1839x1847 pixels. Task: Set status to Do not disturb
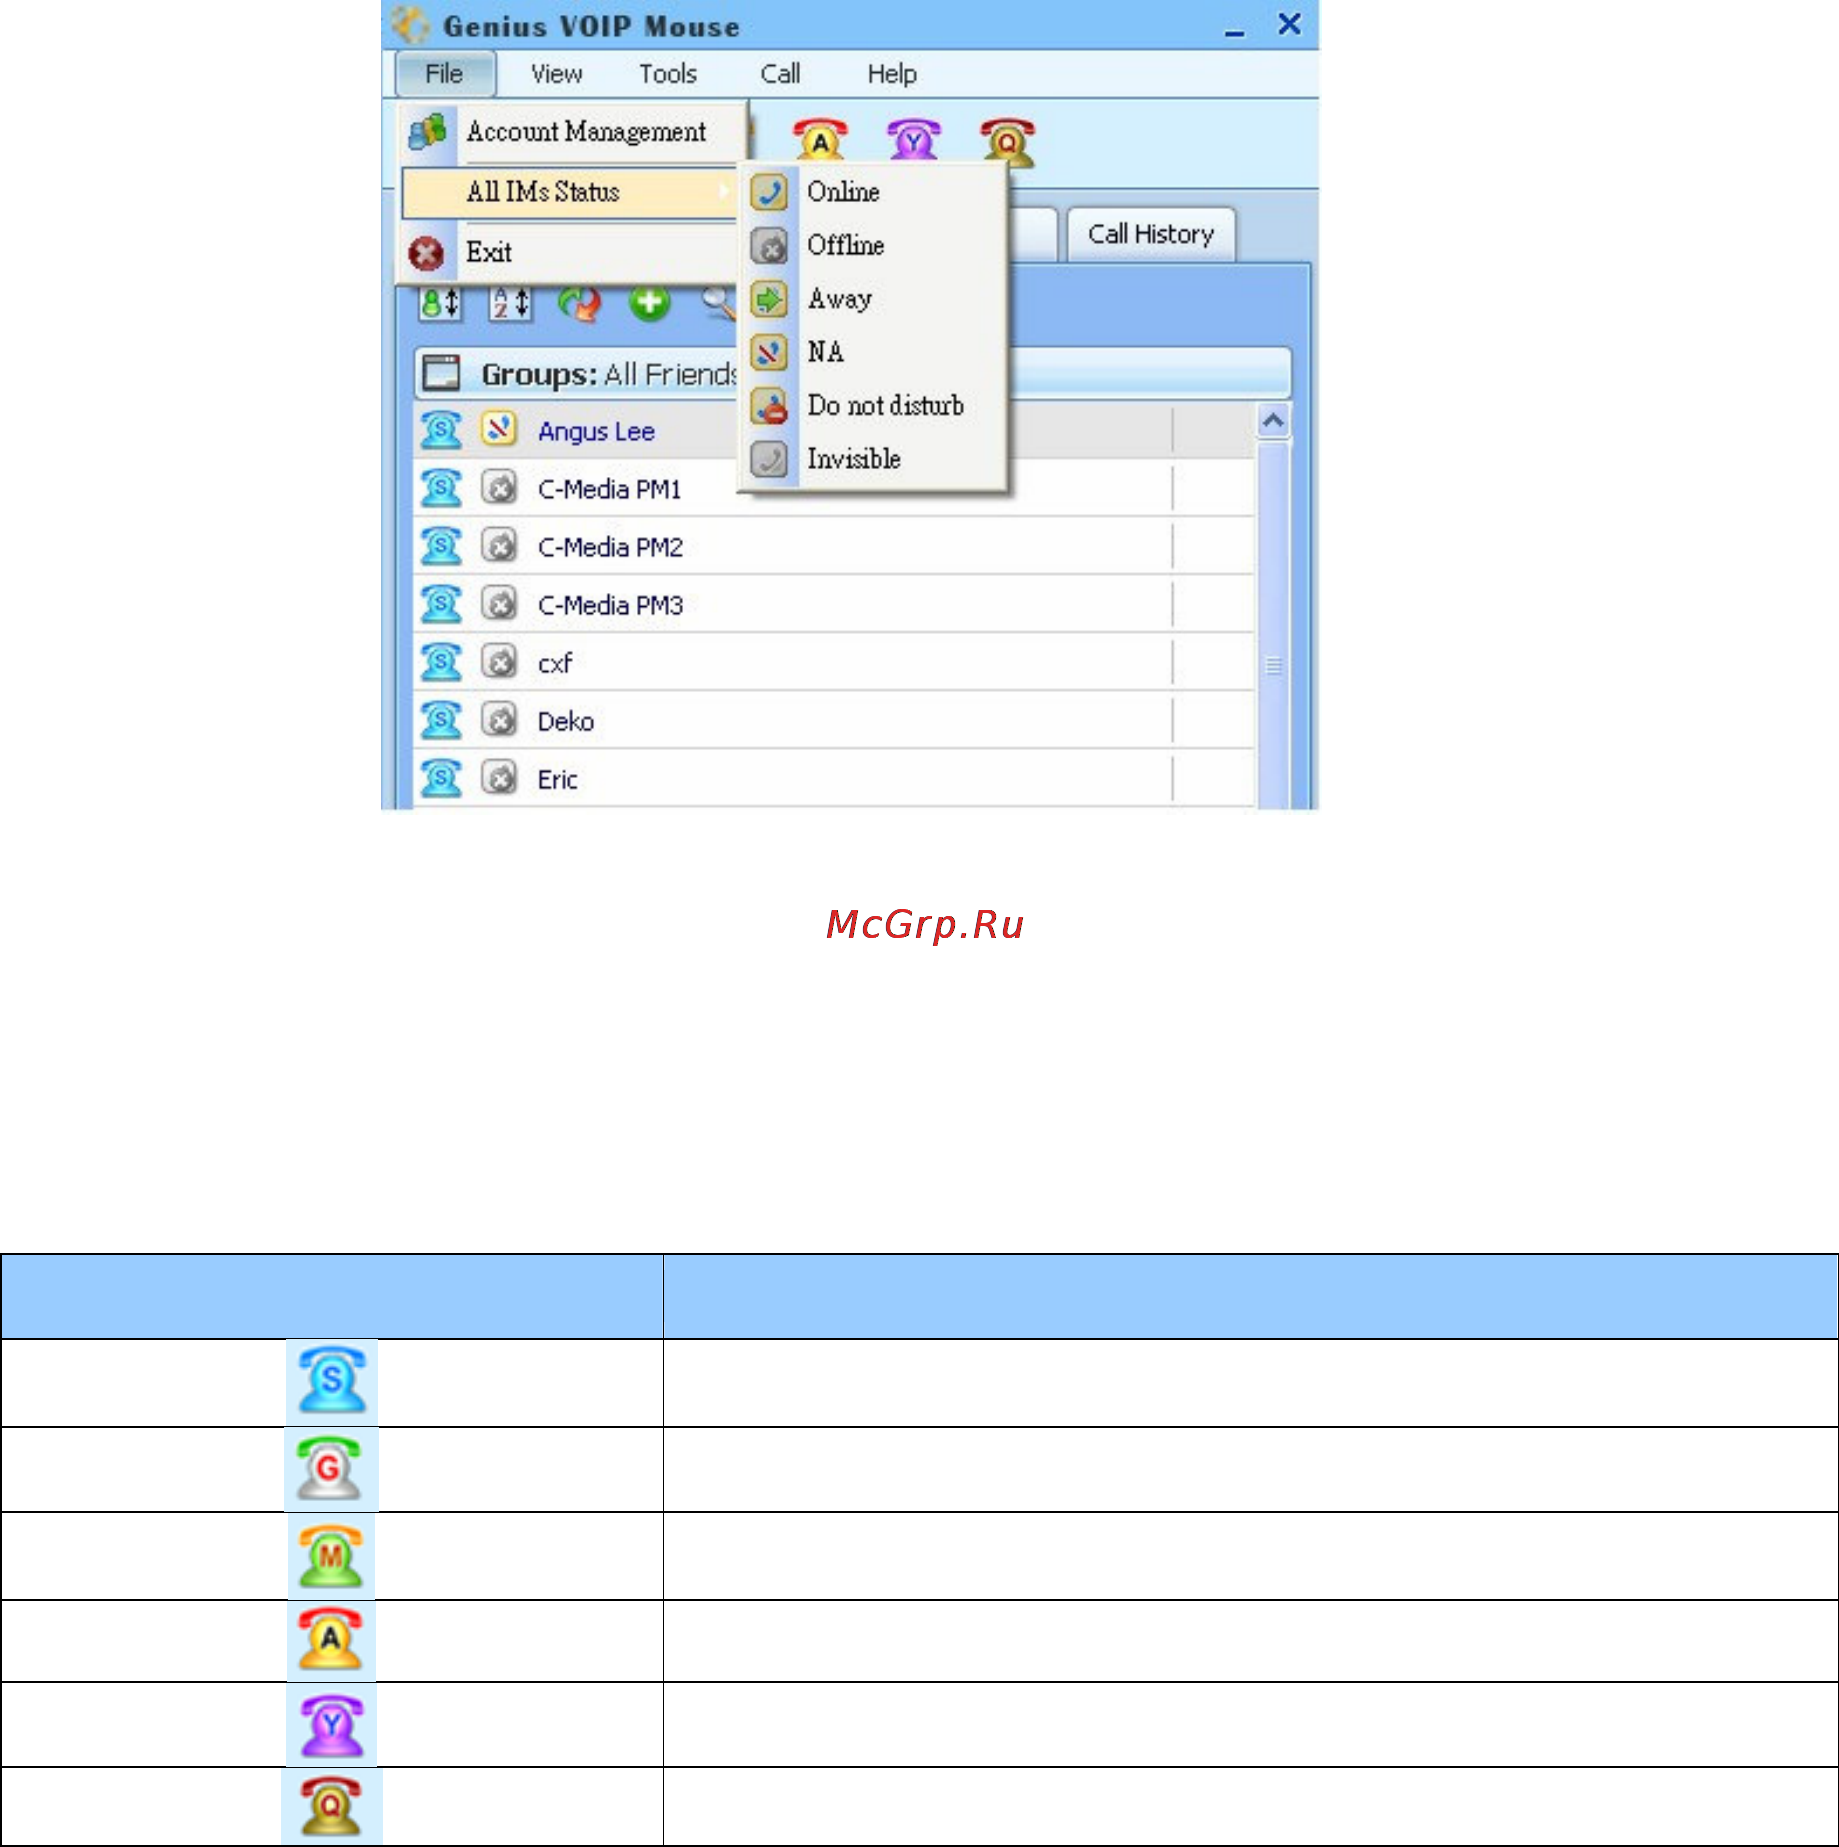tap(872, 406)
